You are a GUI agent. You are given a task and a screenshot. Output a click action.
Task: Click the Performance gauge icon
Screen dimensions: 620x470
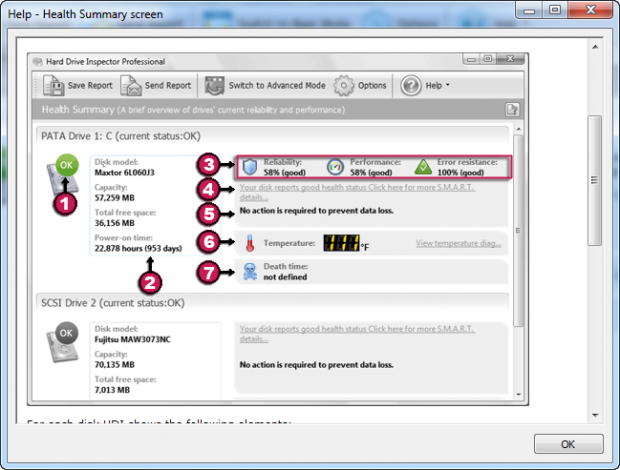pos(335,167)
